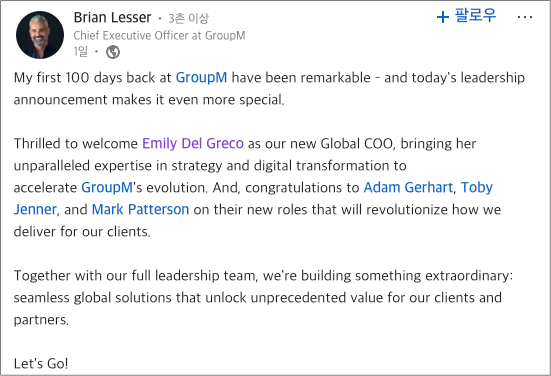
Task: Follow Brian Lesser with the 팔로우 button
Action: click(466, 16)
